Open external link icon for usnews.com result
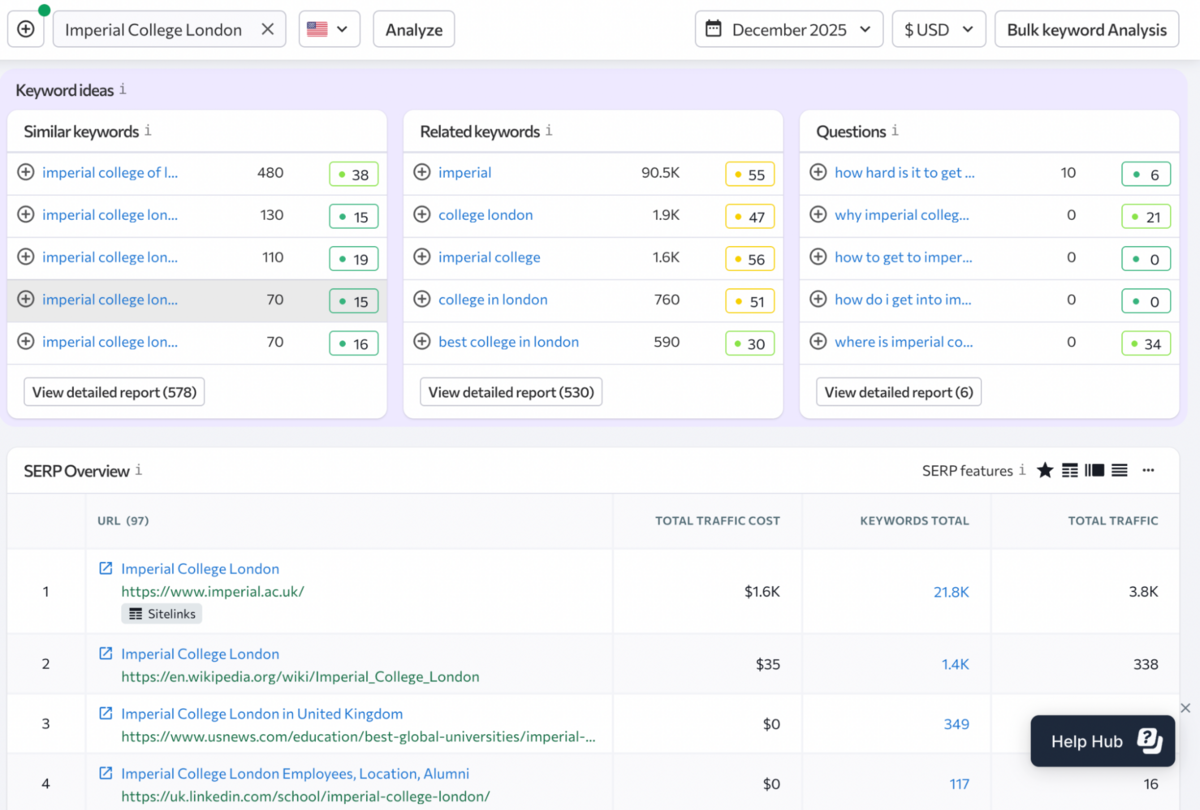This screenshot has height=810, width=1200. (x=106, y=713)
